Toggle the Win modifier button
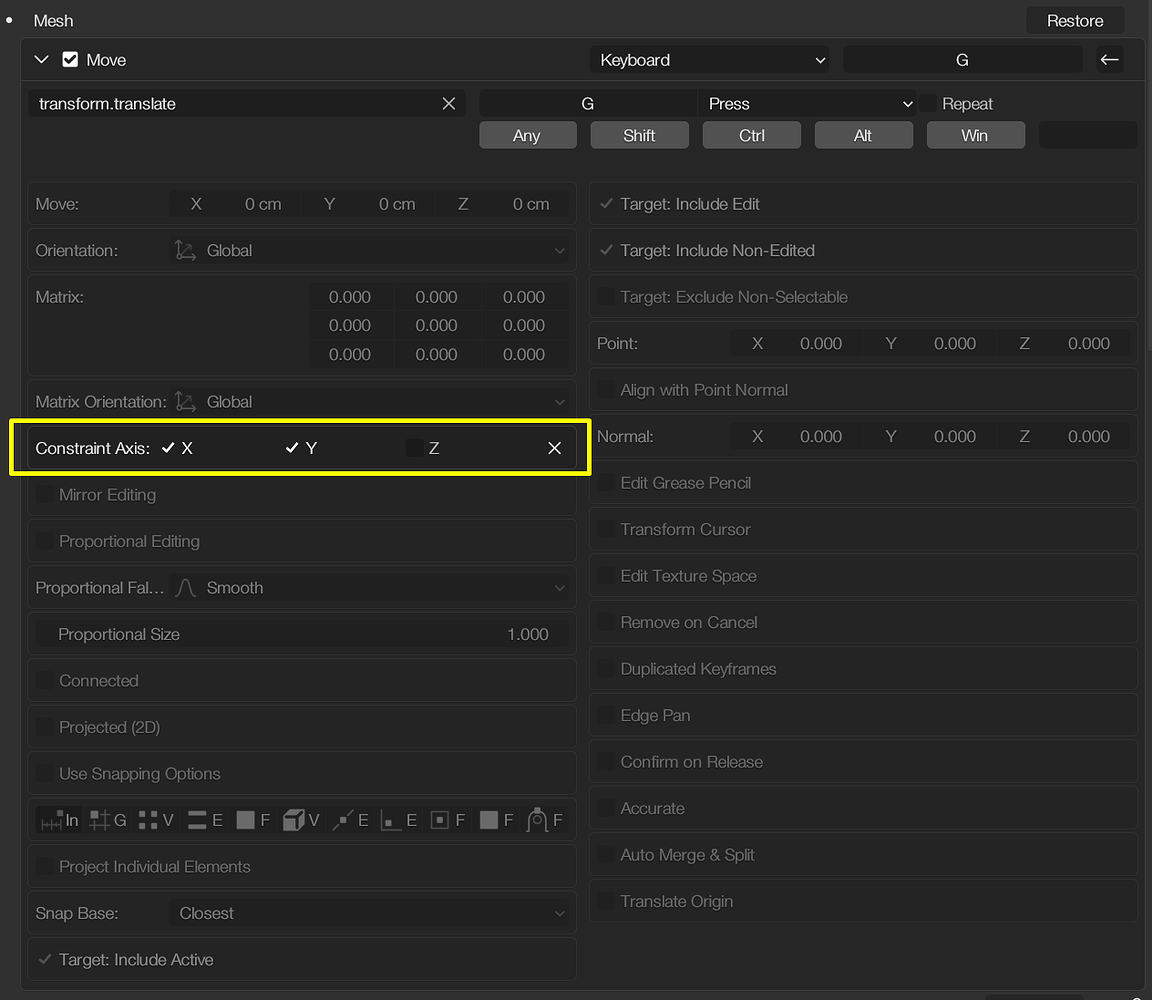 tap(976, 135)
